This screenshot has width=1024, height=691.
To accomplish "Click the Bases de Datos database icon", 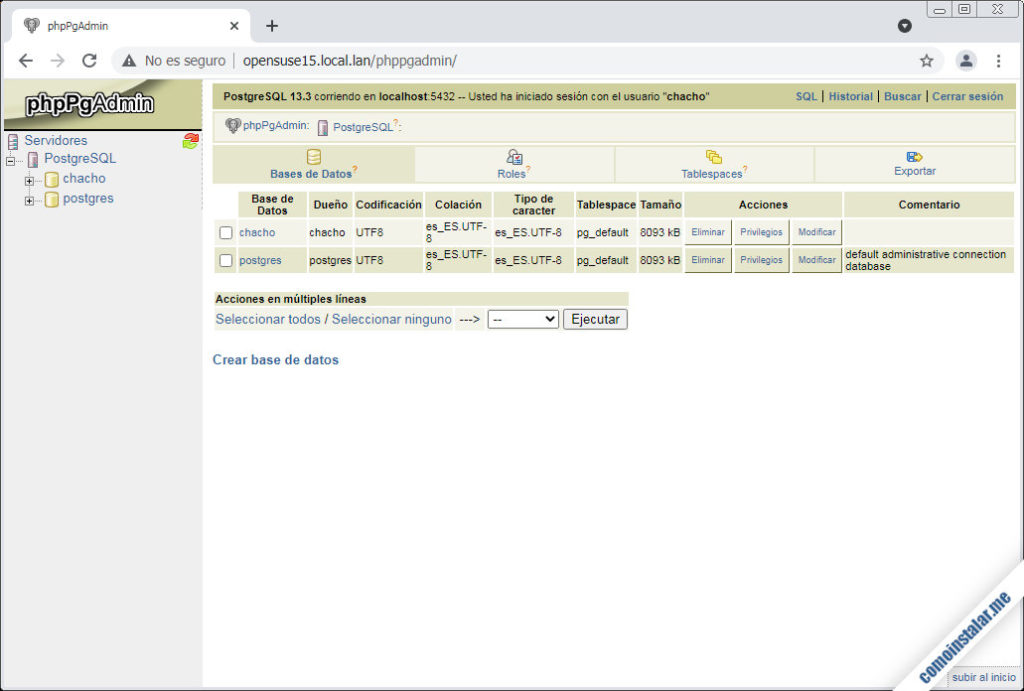I will [314, 157].
